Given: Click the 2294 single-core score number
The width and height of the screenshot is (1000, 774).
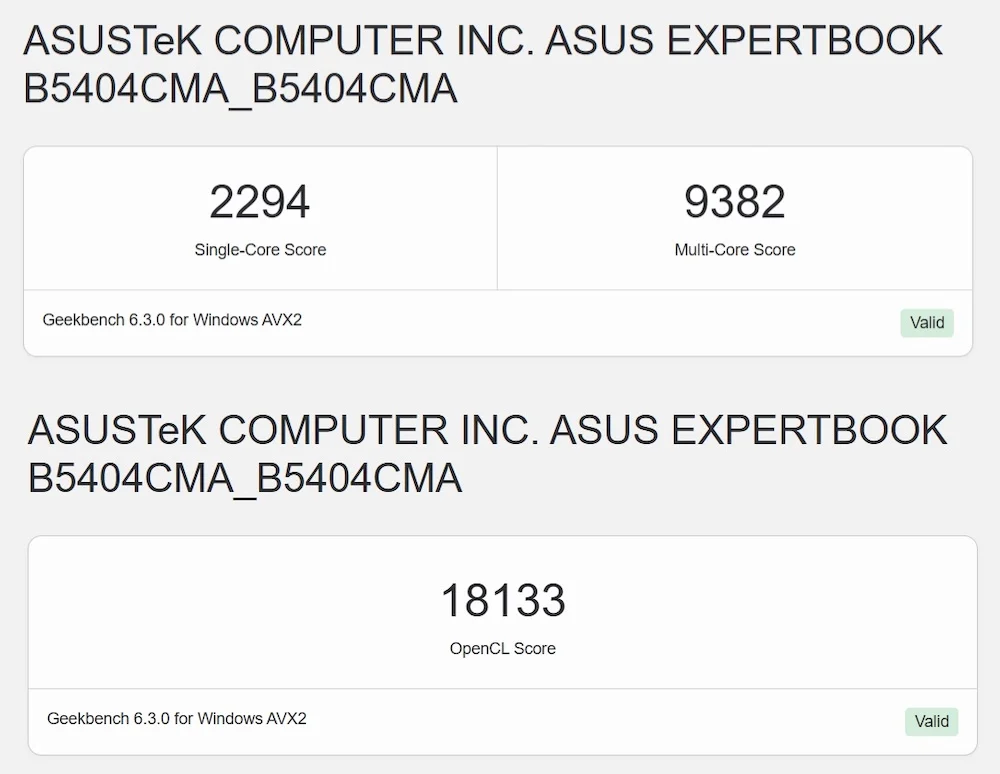Looking at the screenshot, I should point(260,202).
